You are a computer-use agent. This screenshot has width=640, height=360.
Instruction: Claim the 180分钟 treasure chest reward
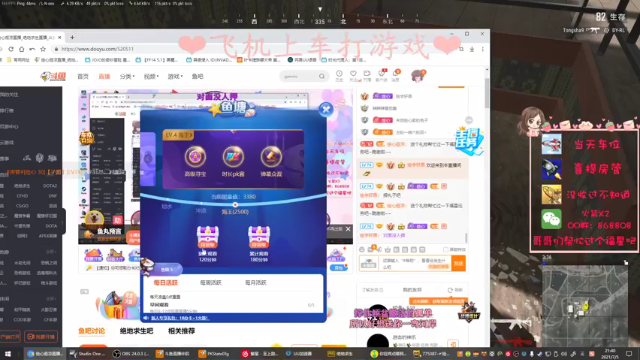click(259, 238)
